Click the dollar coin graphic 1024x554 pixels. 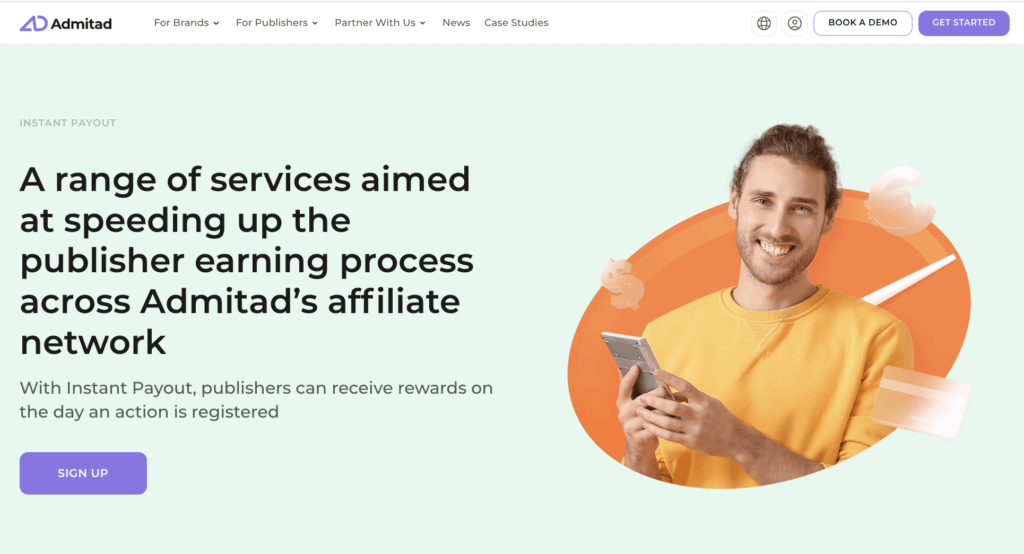623,283
